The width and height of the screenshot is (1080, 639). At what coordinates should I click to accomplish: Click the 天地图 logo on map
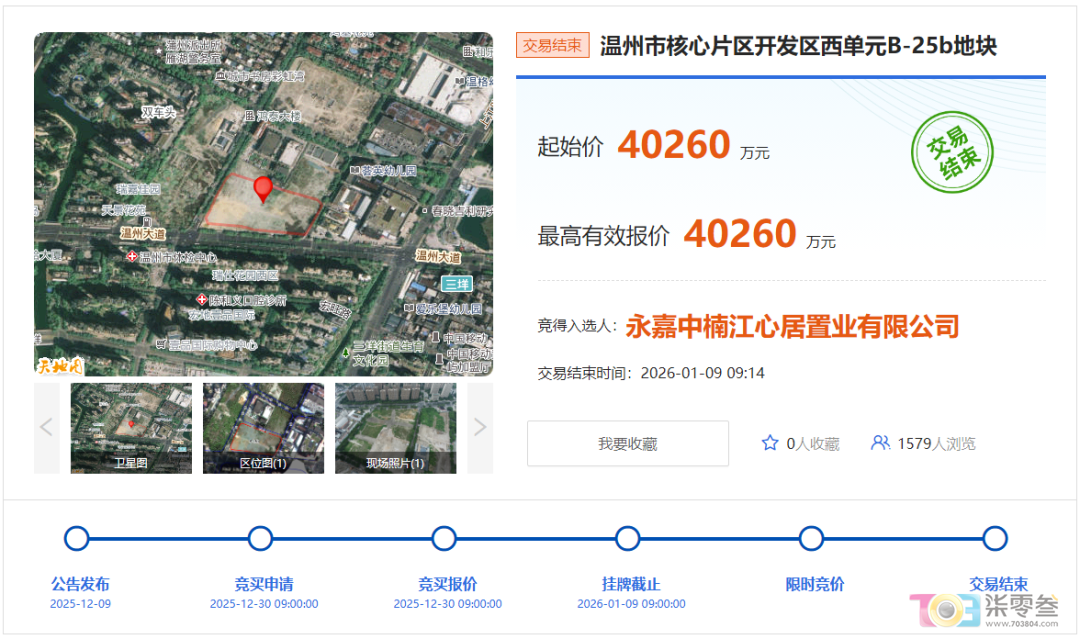coord(60,366)
